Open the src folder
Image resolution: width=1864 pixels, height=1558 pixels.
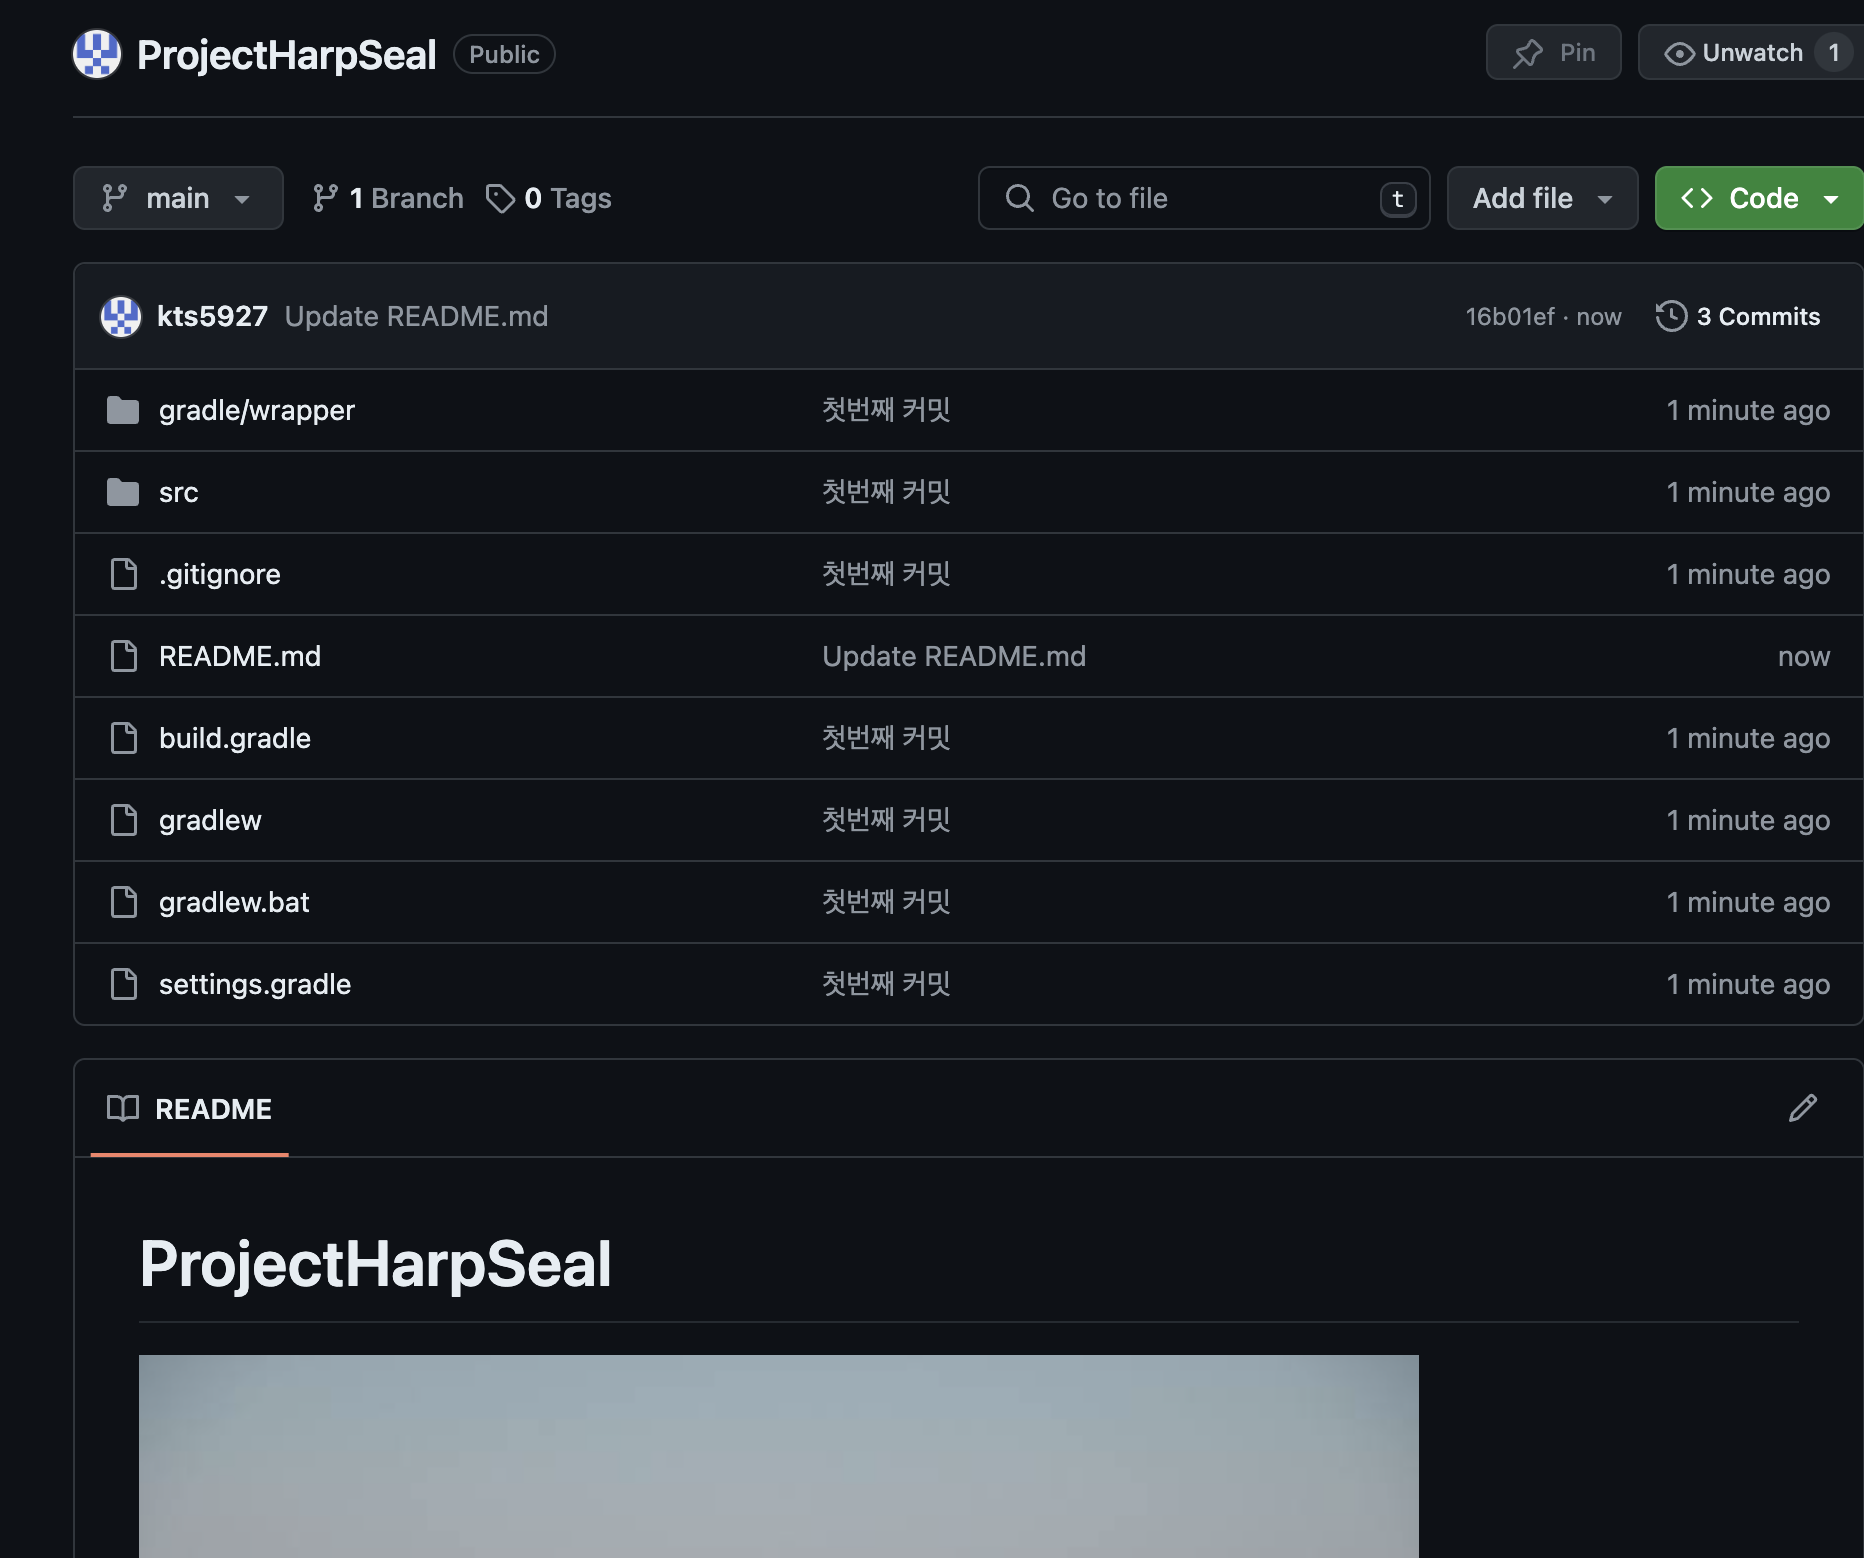[x=178, y=492]
